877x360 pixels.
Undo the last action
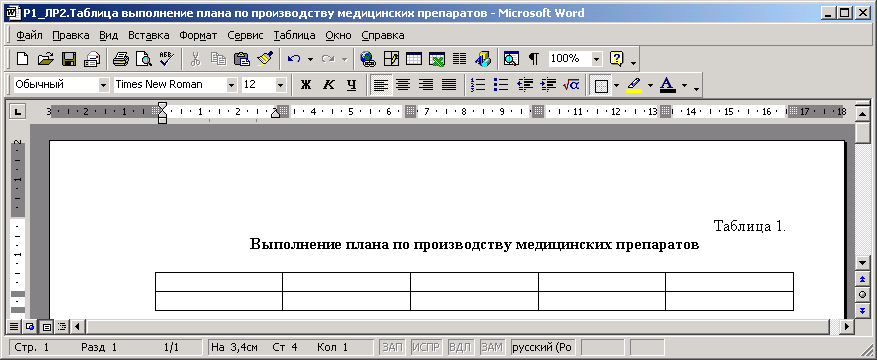pyautogui.click(x=294, y=58)
